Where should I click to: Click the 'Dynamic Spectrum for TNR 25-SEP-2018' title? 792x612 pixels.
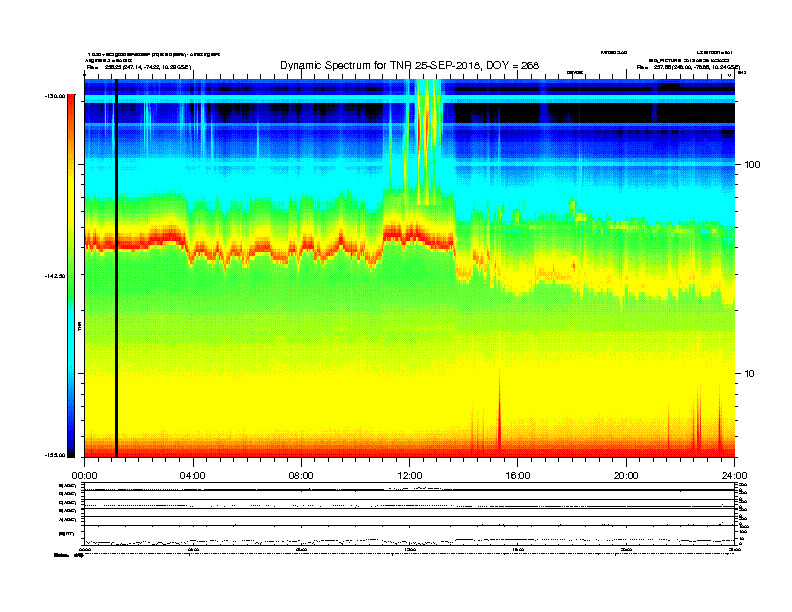409,65
